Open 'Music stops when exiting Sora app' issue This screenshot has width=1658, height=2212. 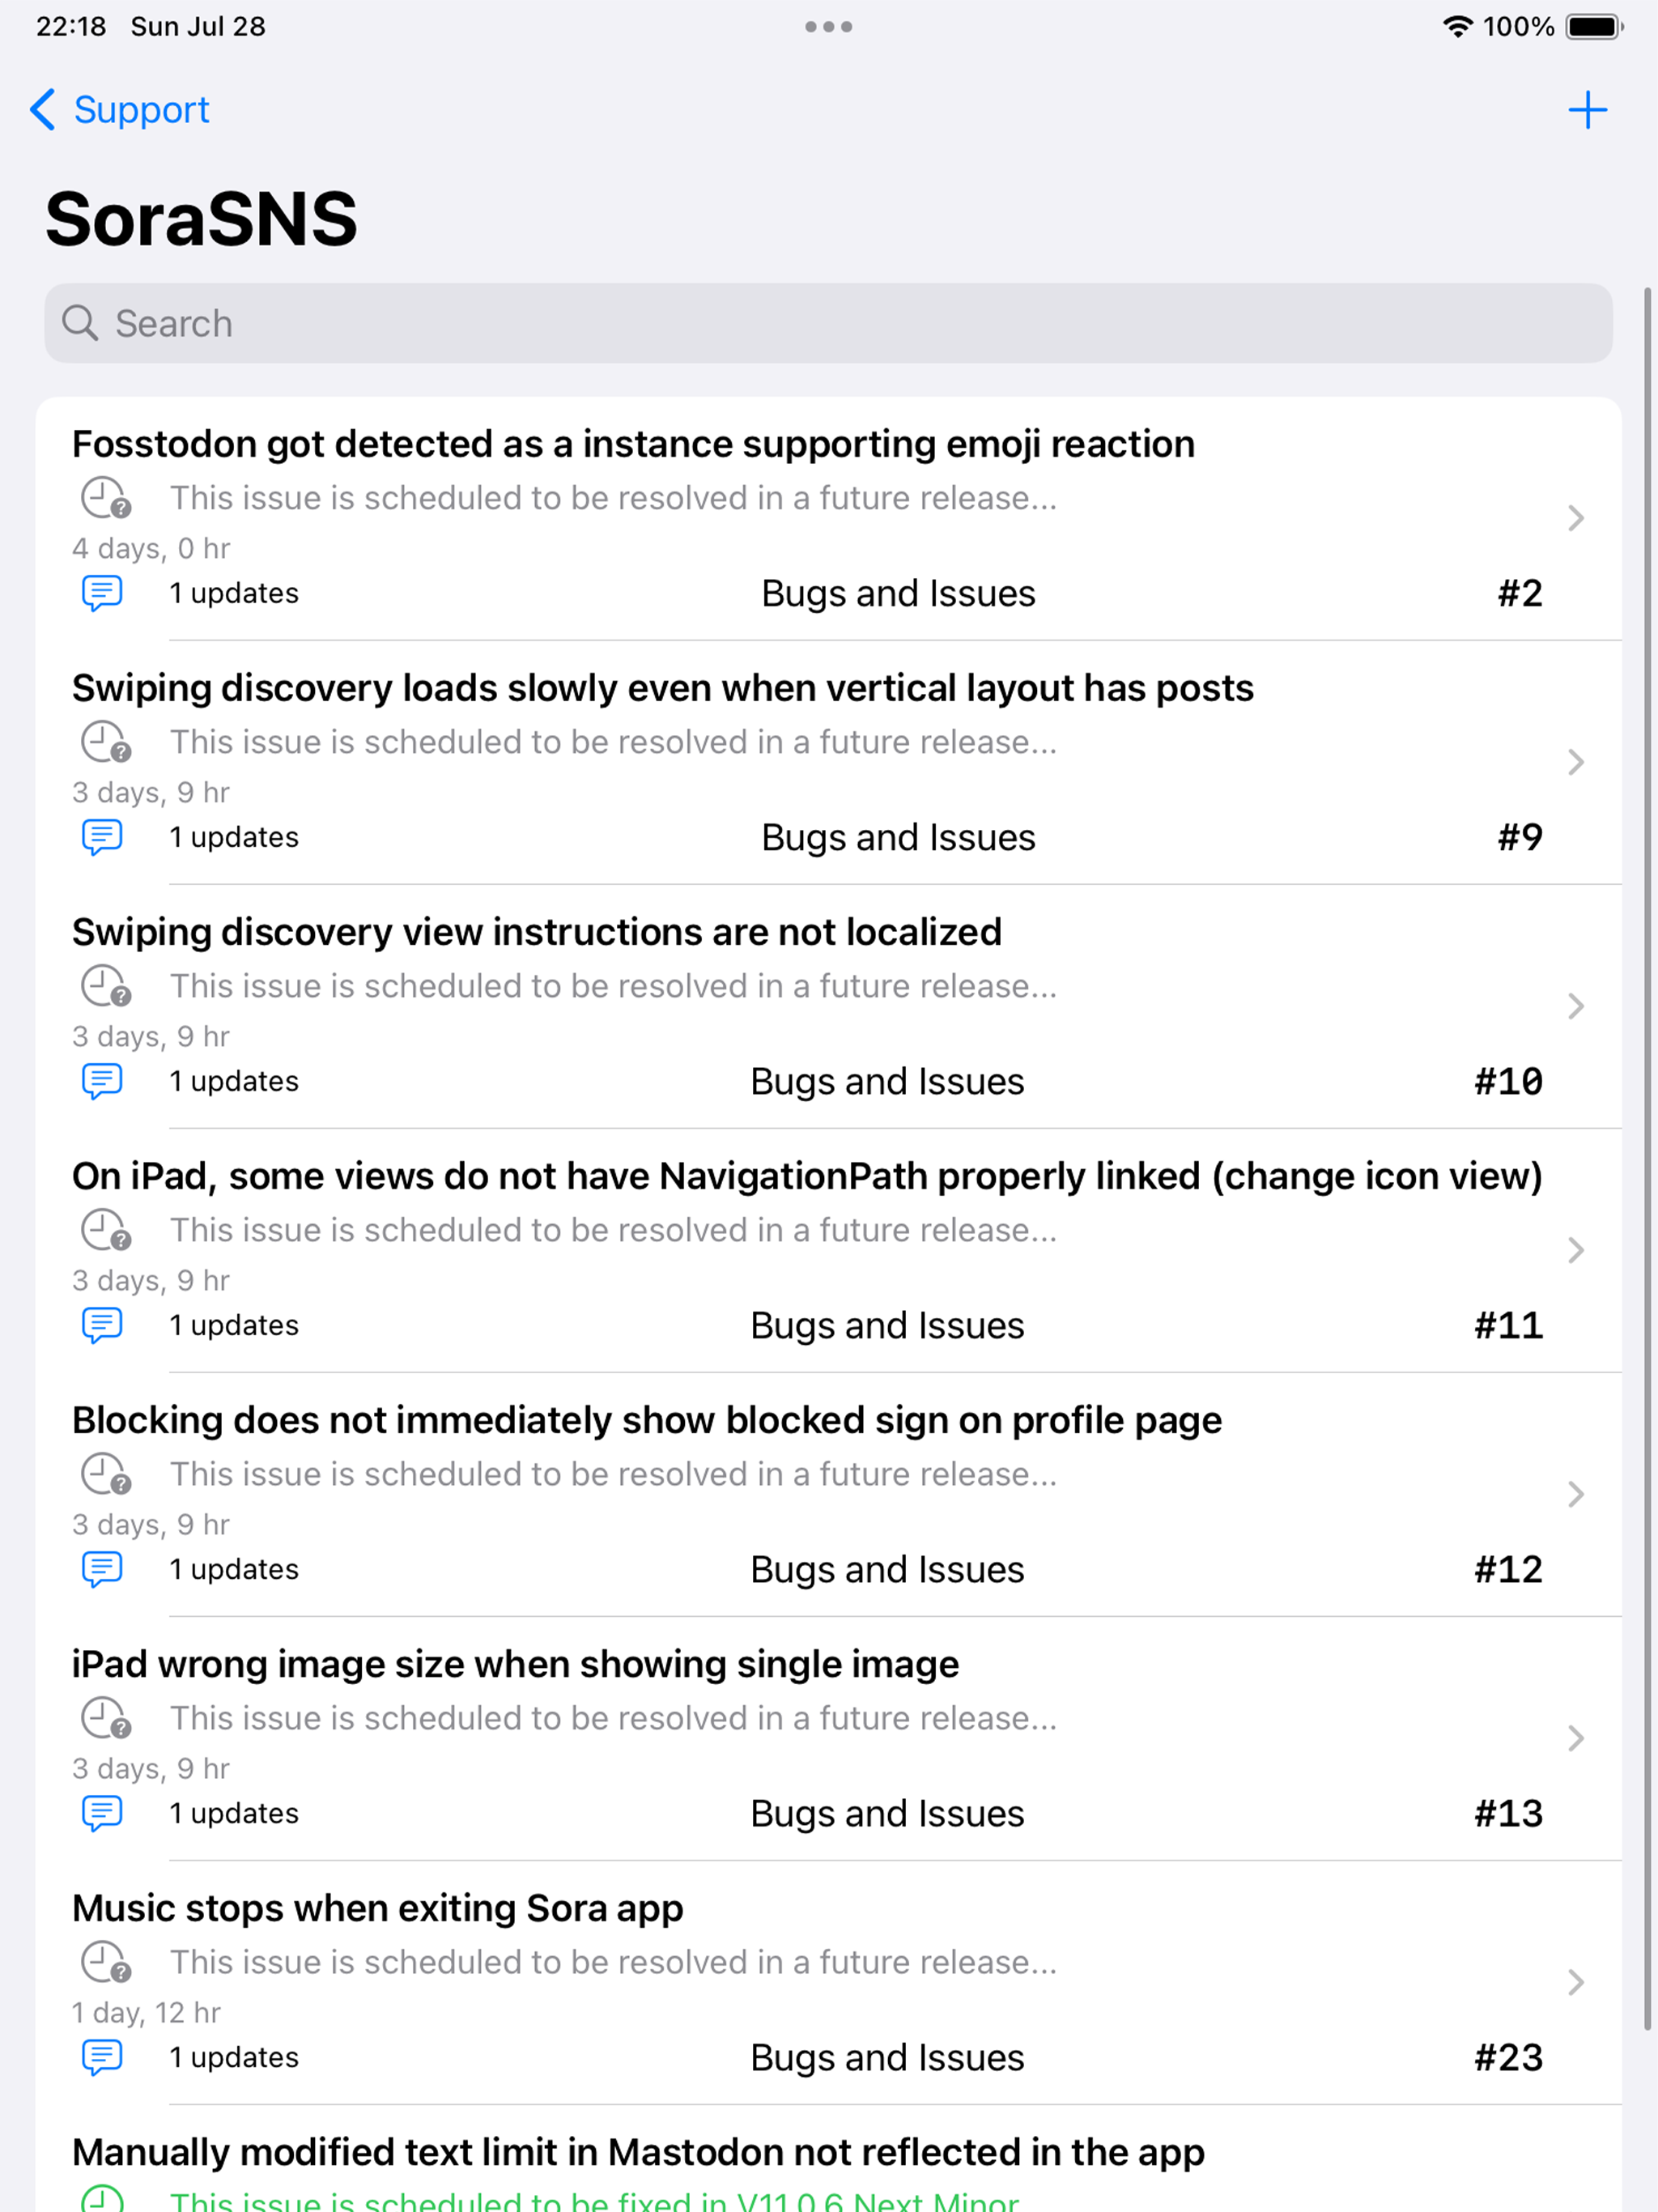tap(828, 1982)
